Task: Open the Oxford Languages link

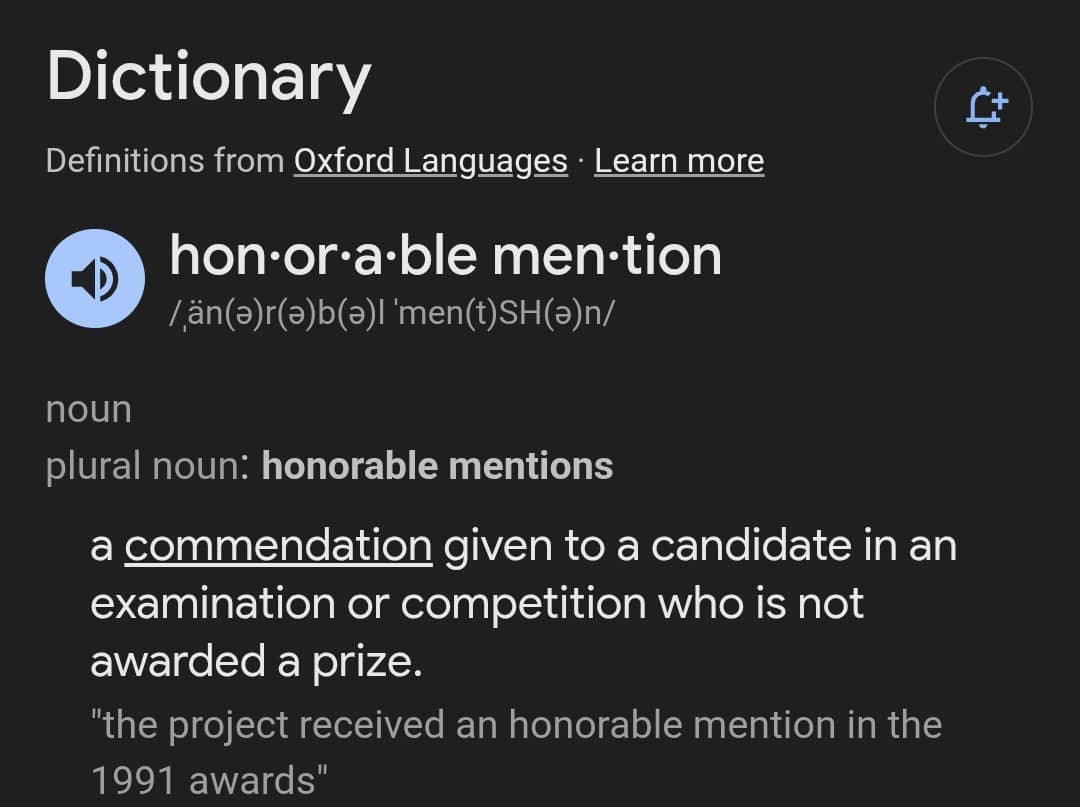Action: [x=430, y=161]
